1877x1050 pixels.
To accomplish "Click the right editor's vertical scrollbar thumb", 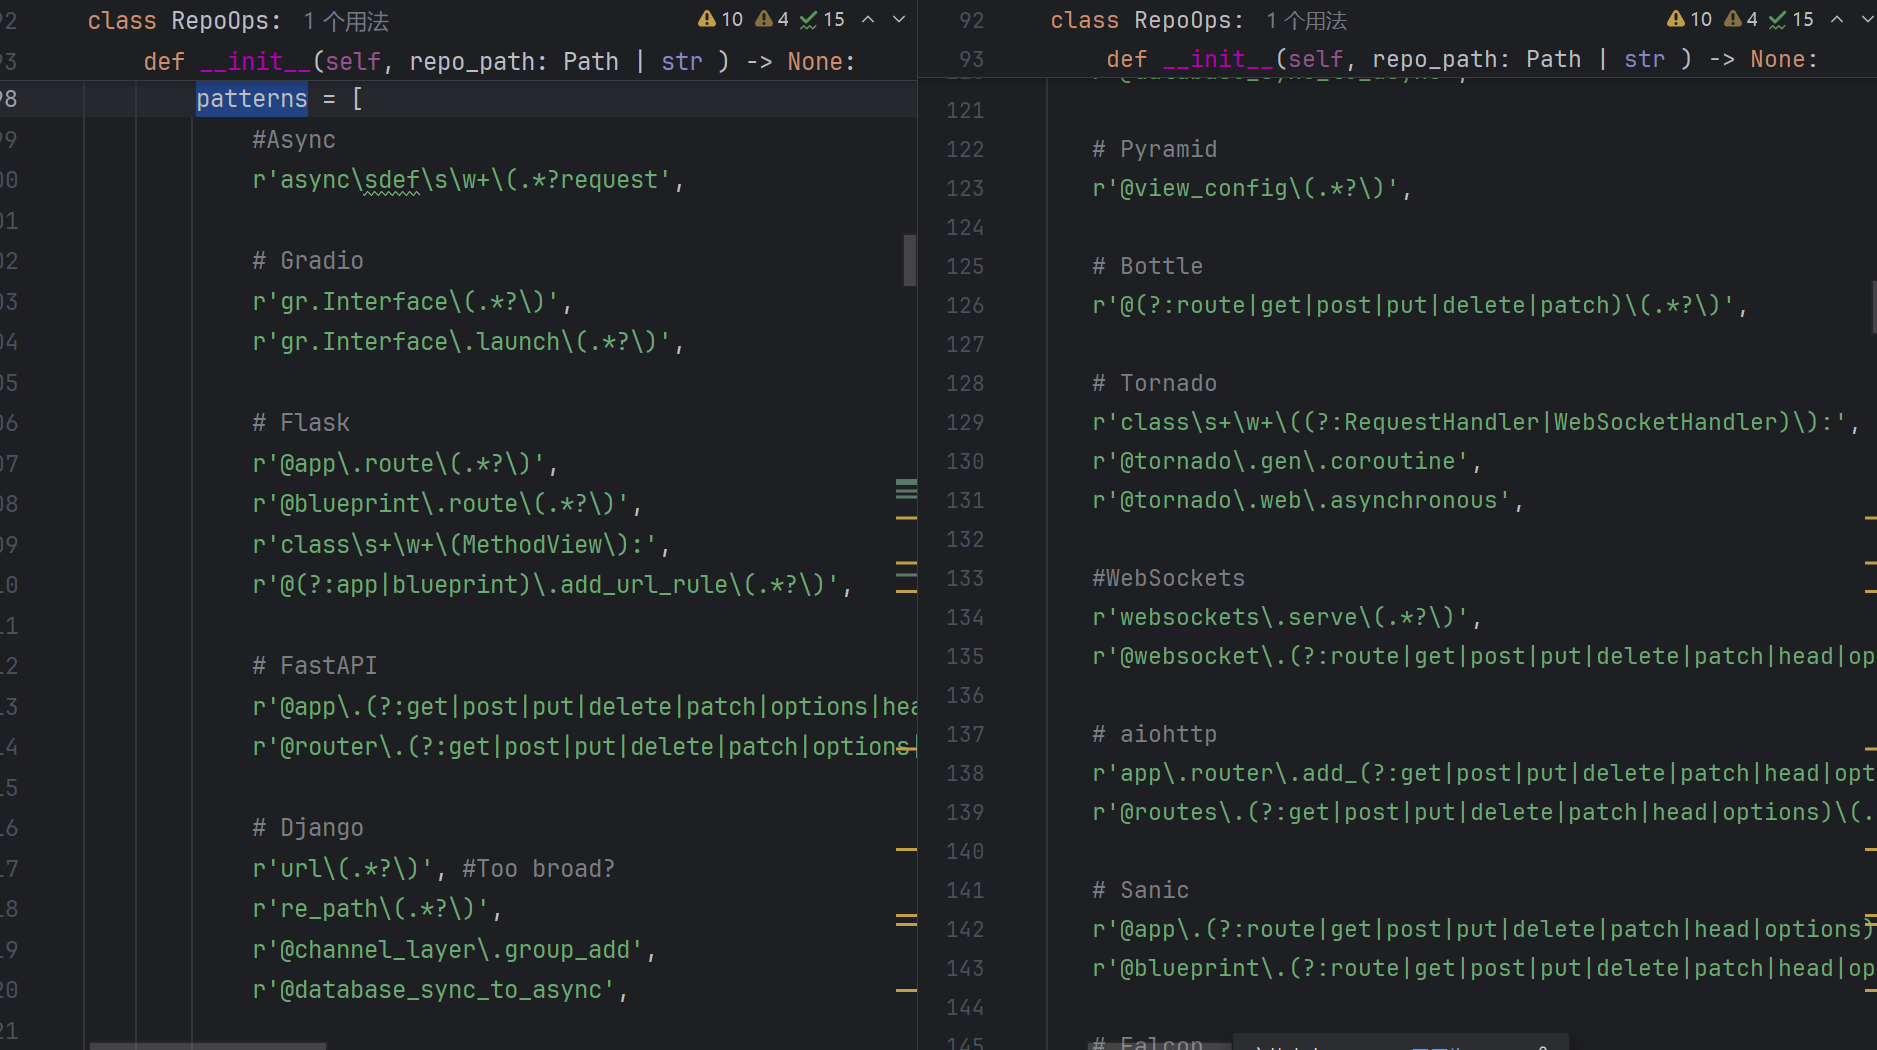I will point(1873,306).
